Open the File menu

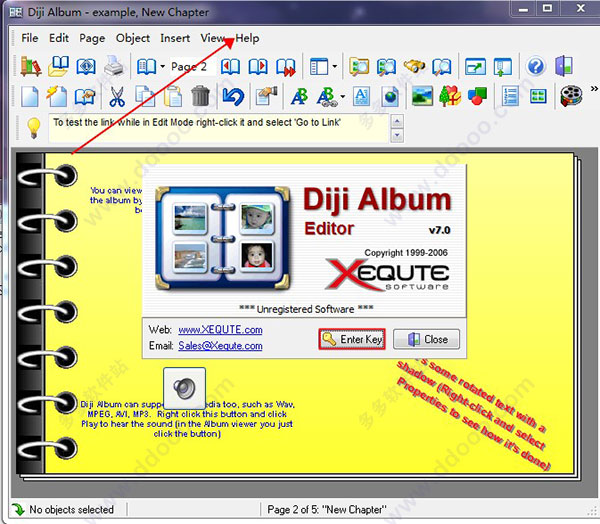(30, 38)
